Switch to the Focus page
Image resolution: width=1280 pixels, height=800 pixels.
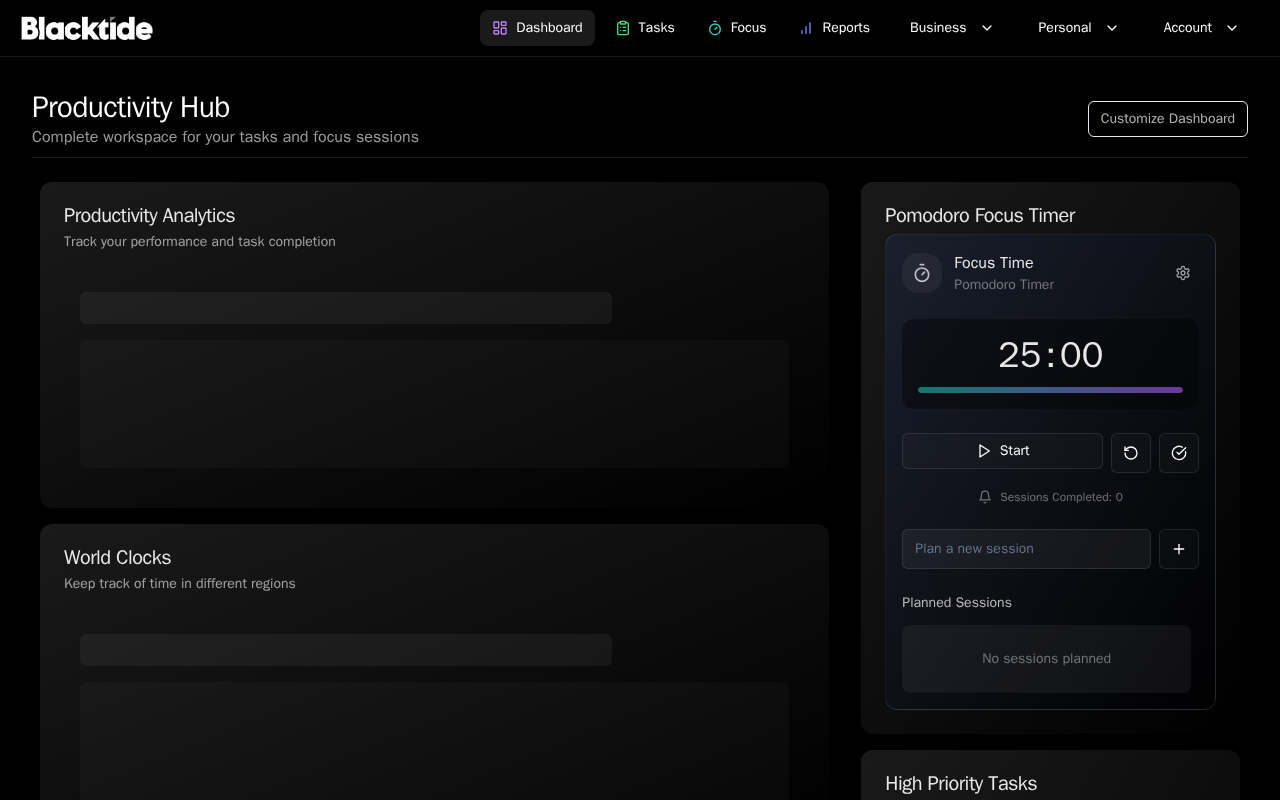[x=737, y=28]
